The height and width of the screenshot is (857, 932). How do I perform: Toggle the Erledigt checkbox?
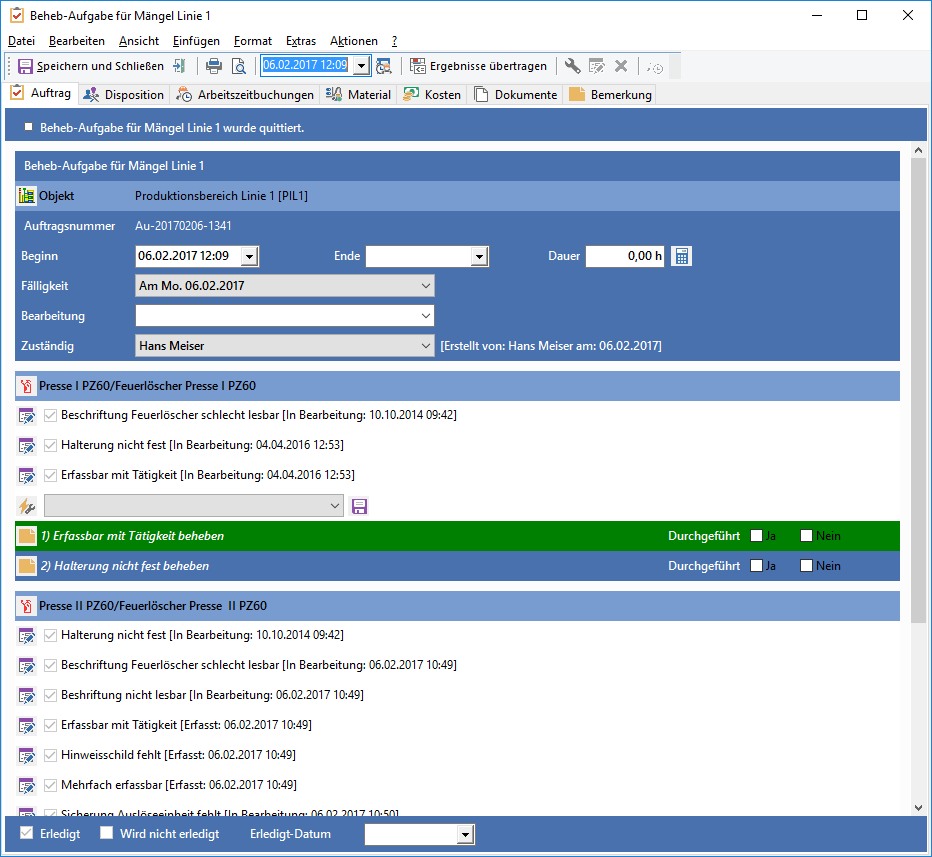pos(26,833)
